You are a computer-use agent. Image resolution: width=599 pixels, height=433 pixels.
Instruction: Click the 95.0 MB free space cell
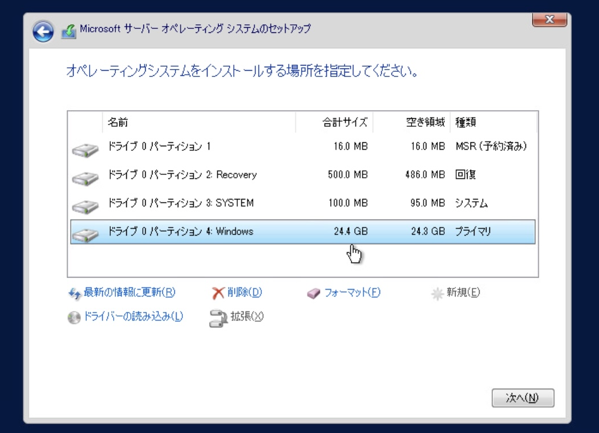pyautogui.click(x=428, y=203)
